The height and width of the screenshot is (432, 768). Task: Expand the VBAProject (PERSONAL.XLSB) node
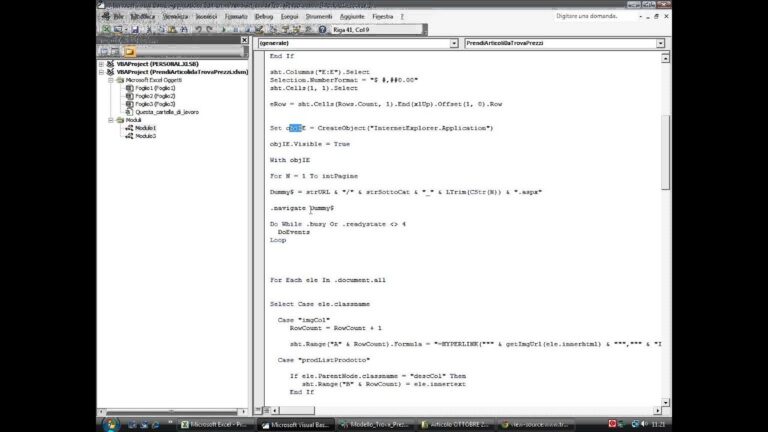tap(102, 64)
